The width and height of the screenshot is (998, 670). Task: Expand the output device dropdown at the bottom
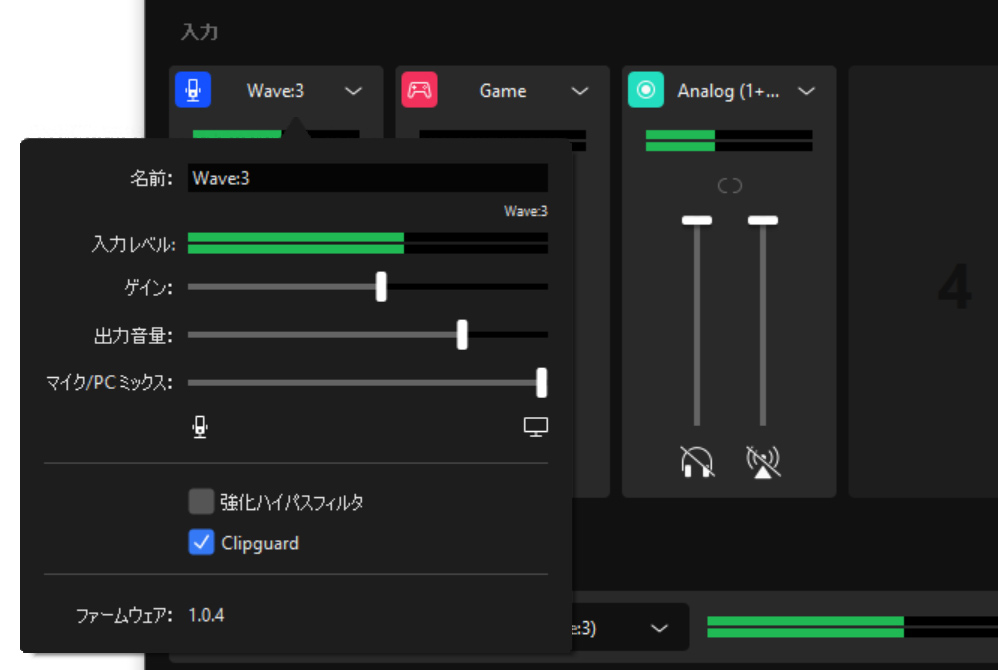pos(659,628)
